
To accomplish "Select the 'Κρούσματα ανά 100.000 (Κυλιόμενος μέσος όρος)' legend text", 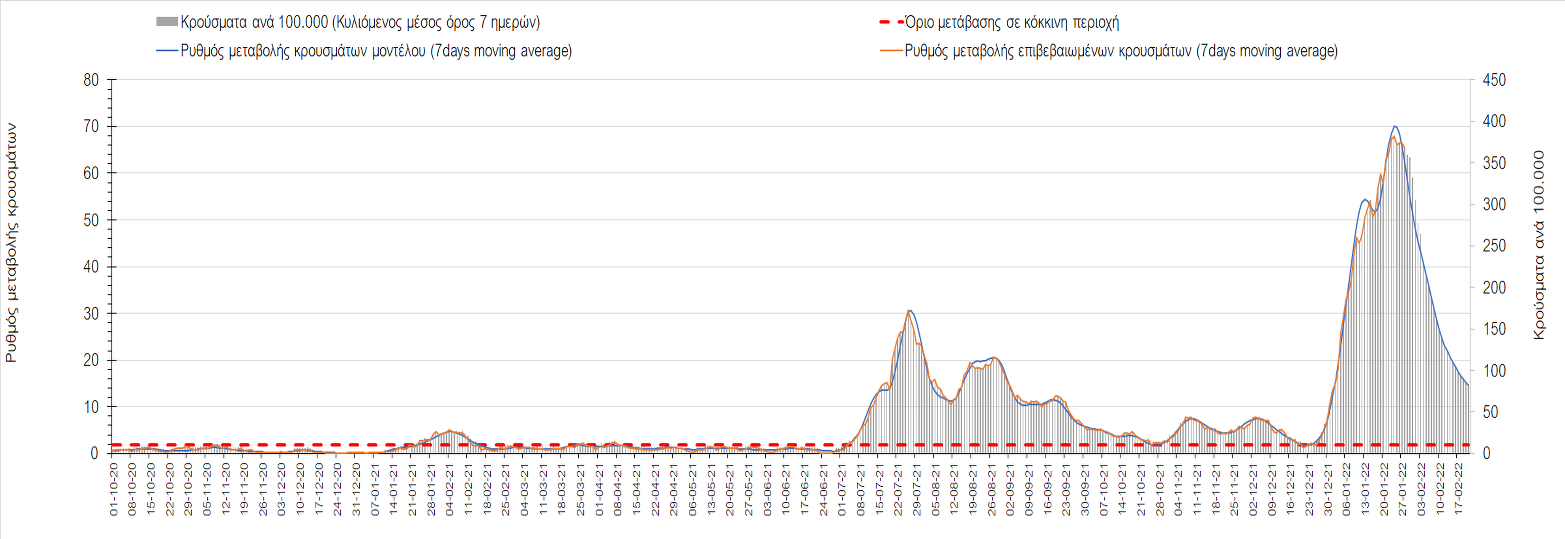I will tap(361, 23).
